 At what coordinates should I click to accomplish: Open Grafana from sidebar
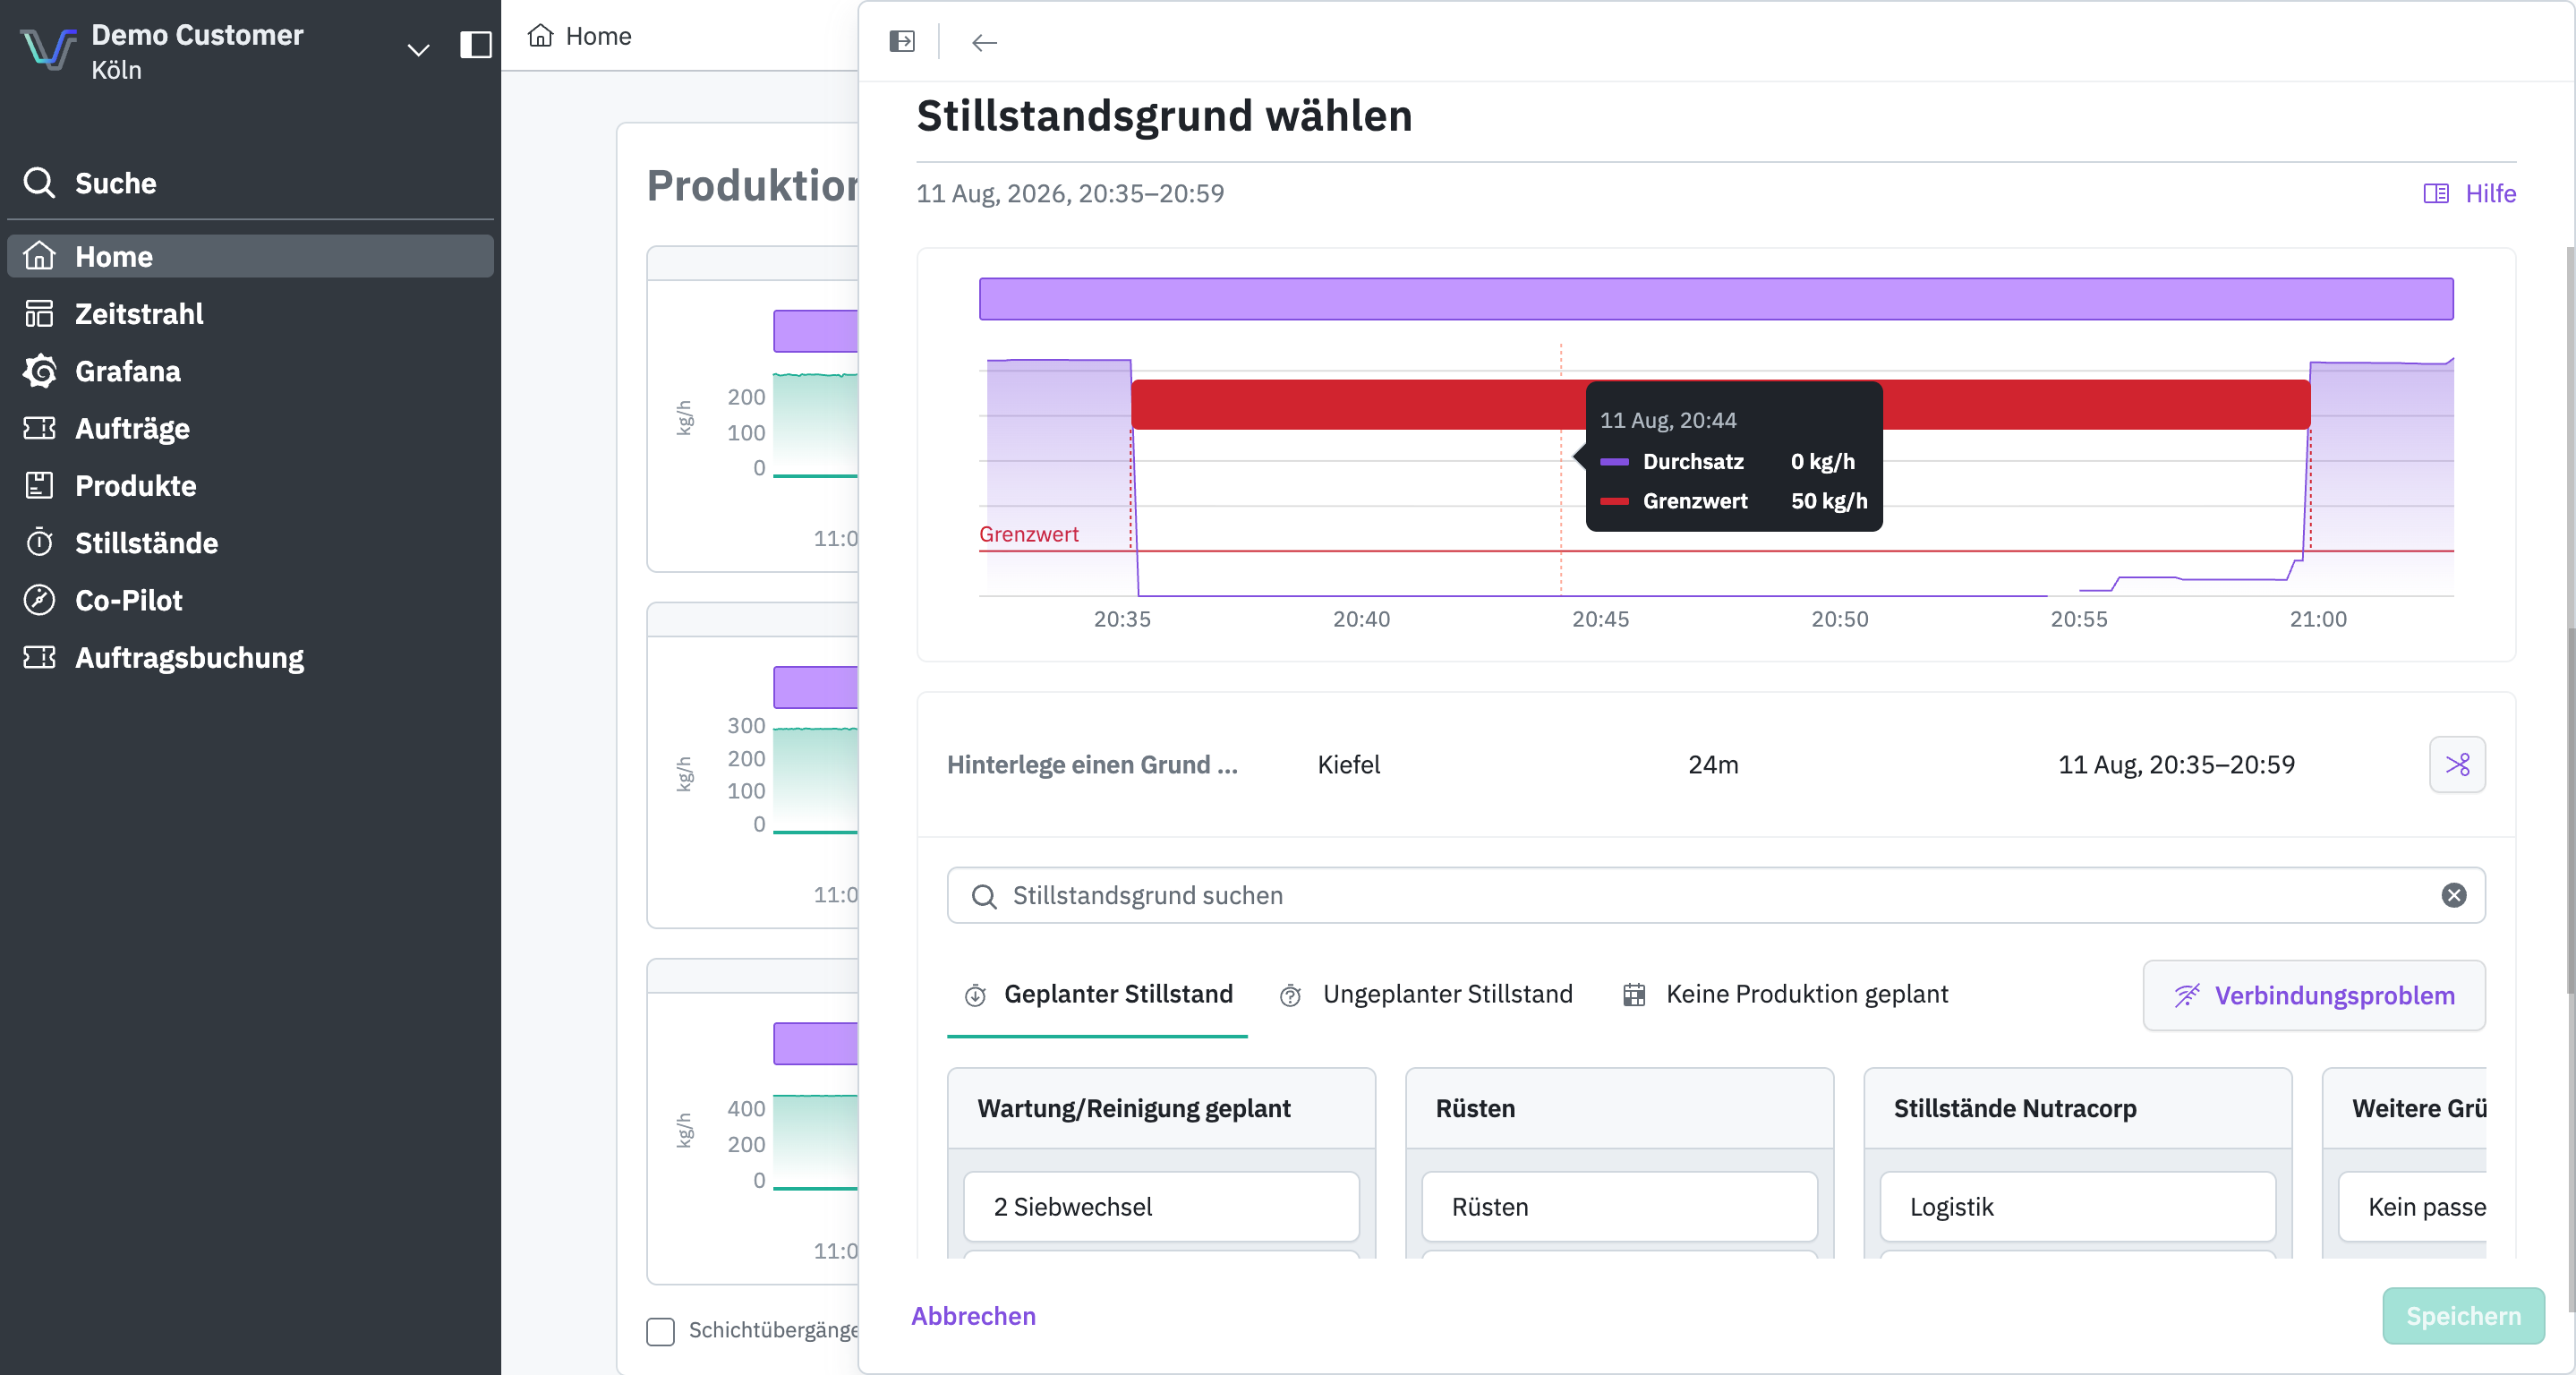(x=250, y=371)
